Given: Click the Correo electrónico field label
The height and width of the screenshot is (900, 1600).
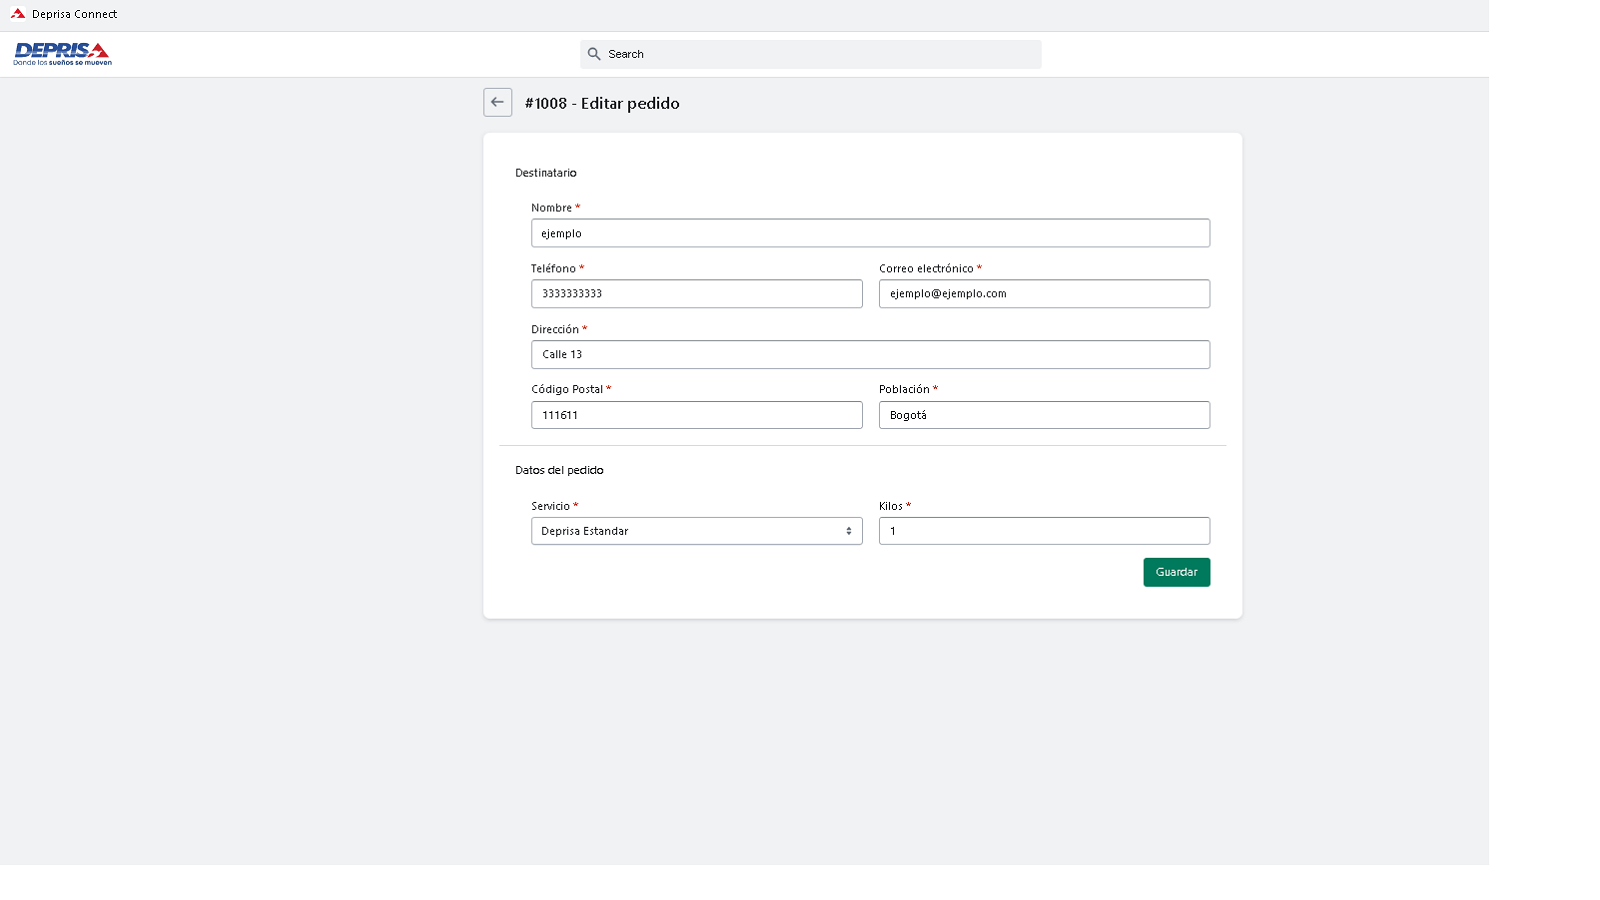Looking at the screenshot, I should [x=926, y=269].
